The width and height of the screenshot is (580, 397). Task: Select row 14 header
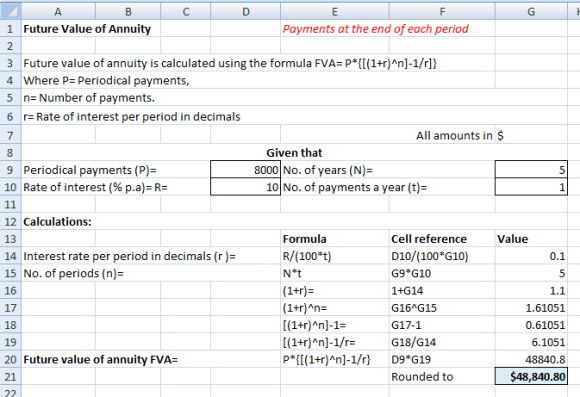point(10,256)
